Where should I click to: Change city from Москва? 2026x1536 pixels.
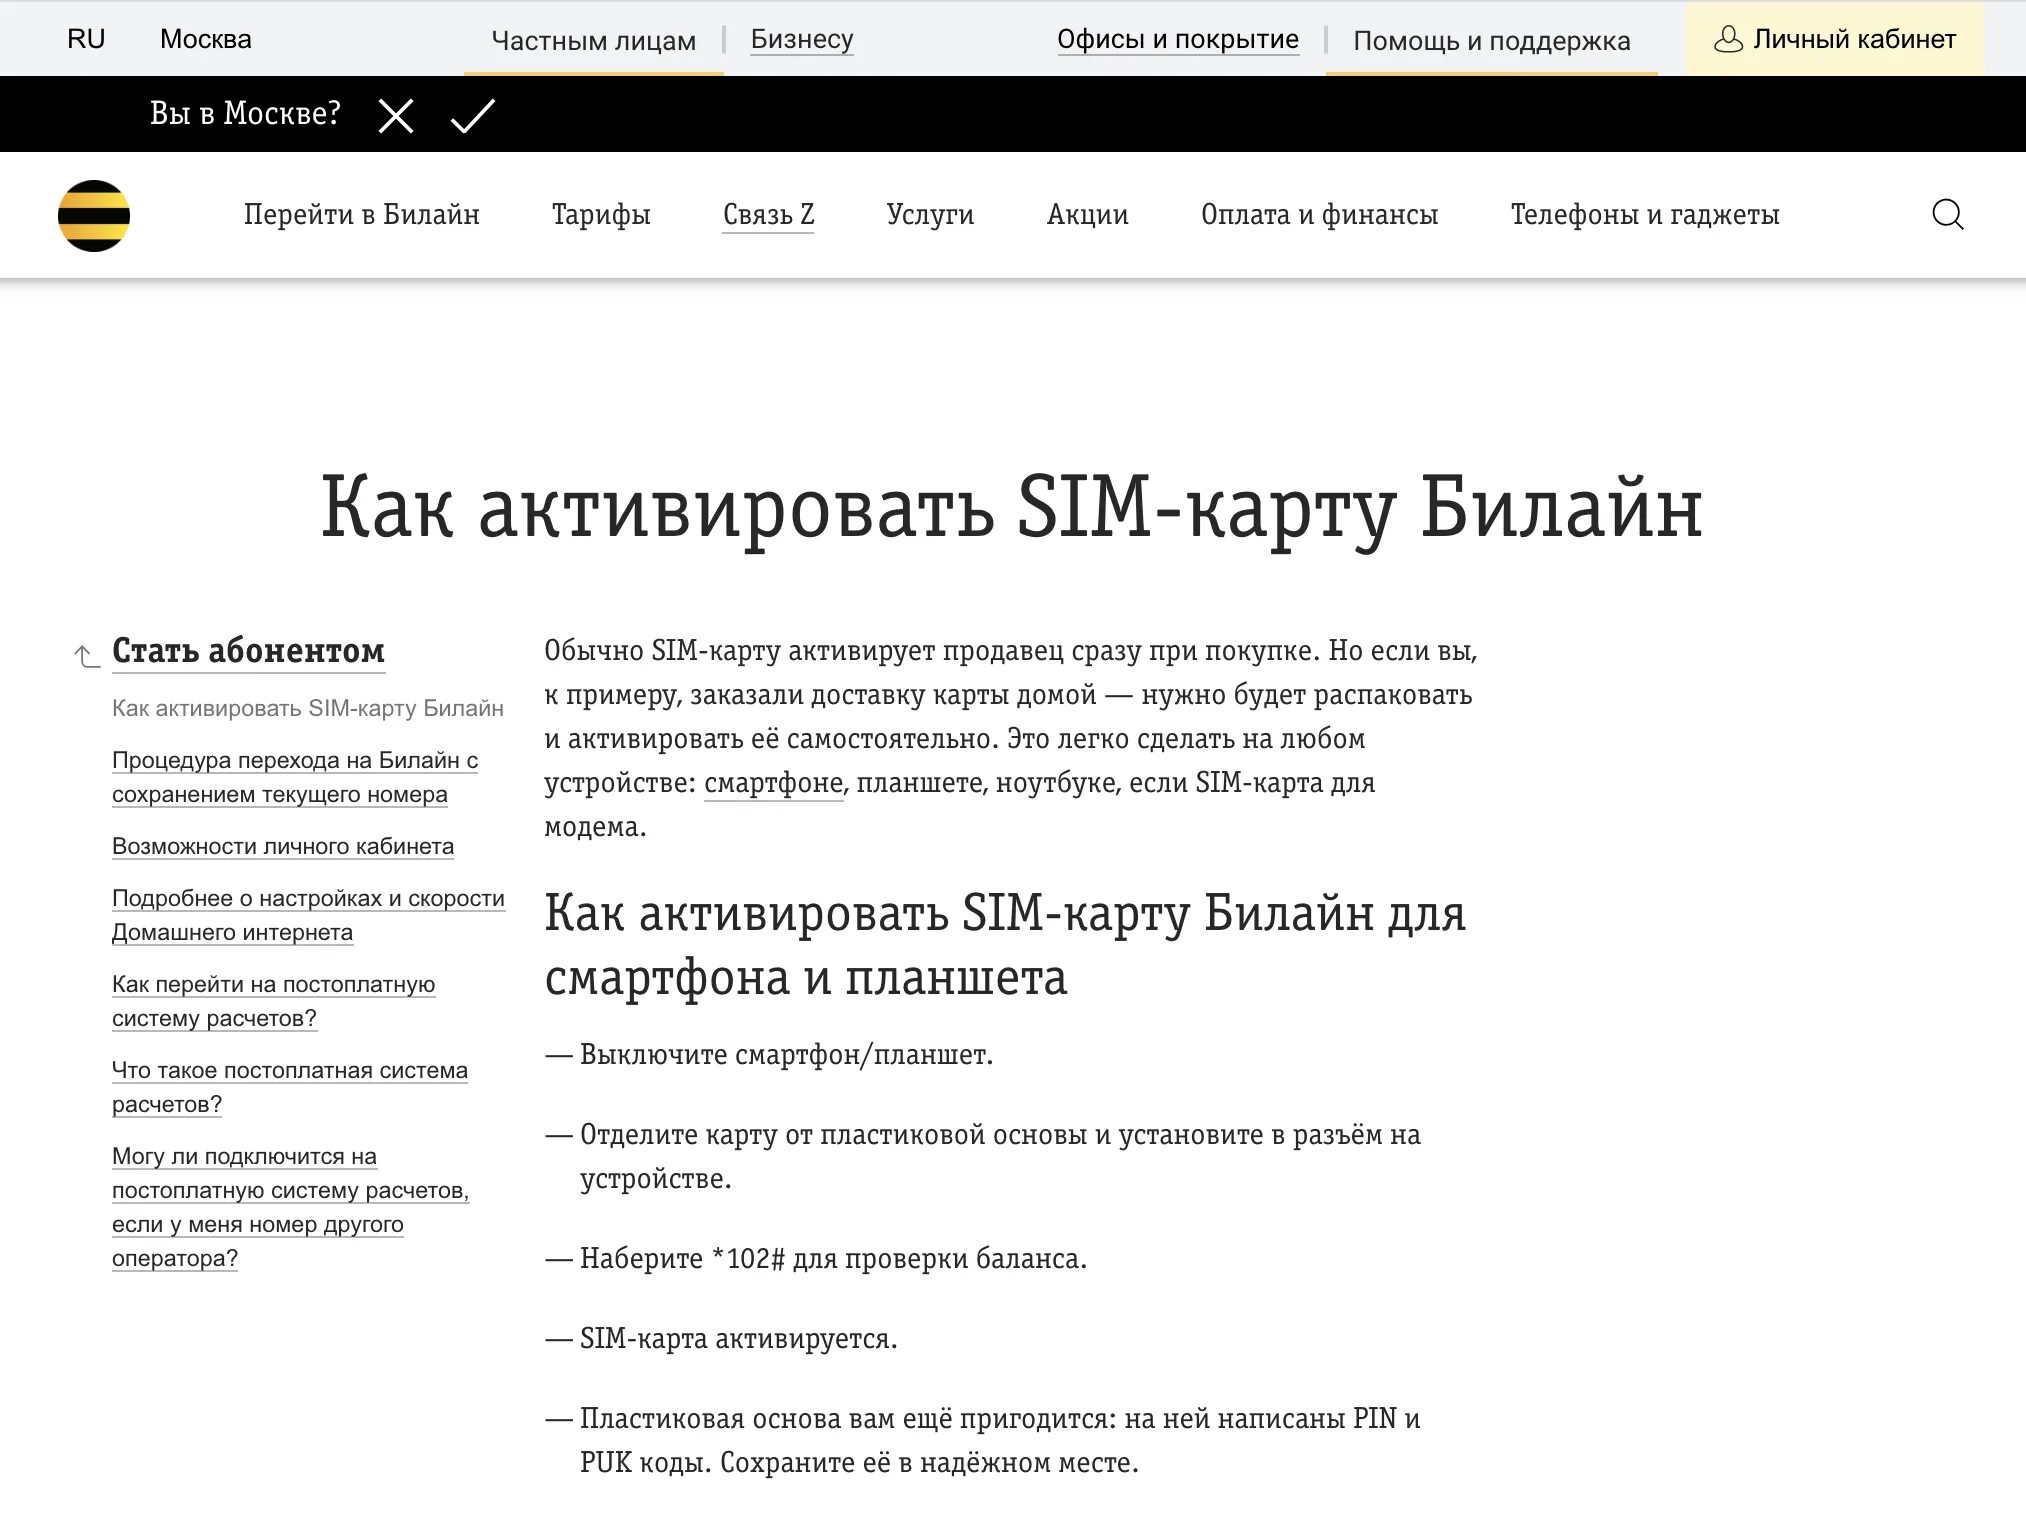[206, 39]
